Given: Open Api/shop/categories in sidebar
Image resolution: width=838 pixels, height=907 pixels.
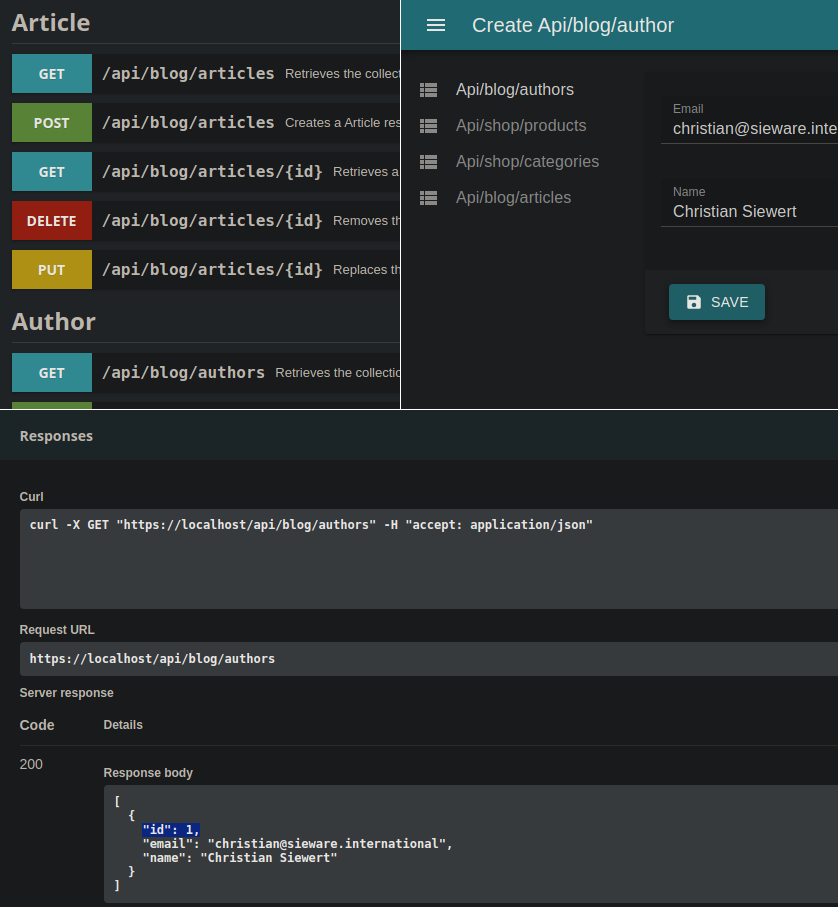Looking at the screenshot, I should [x=527, y=161].
